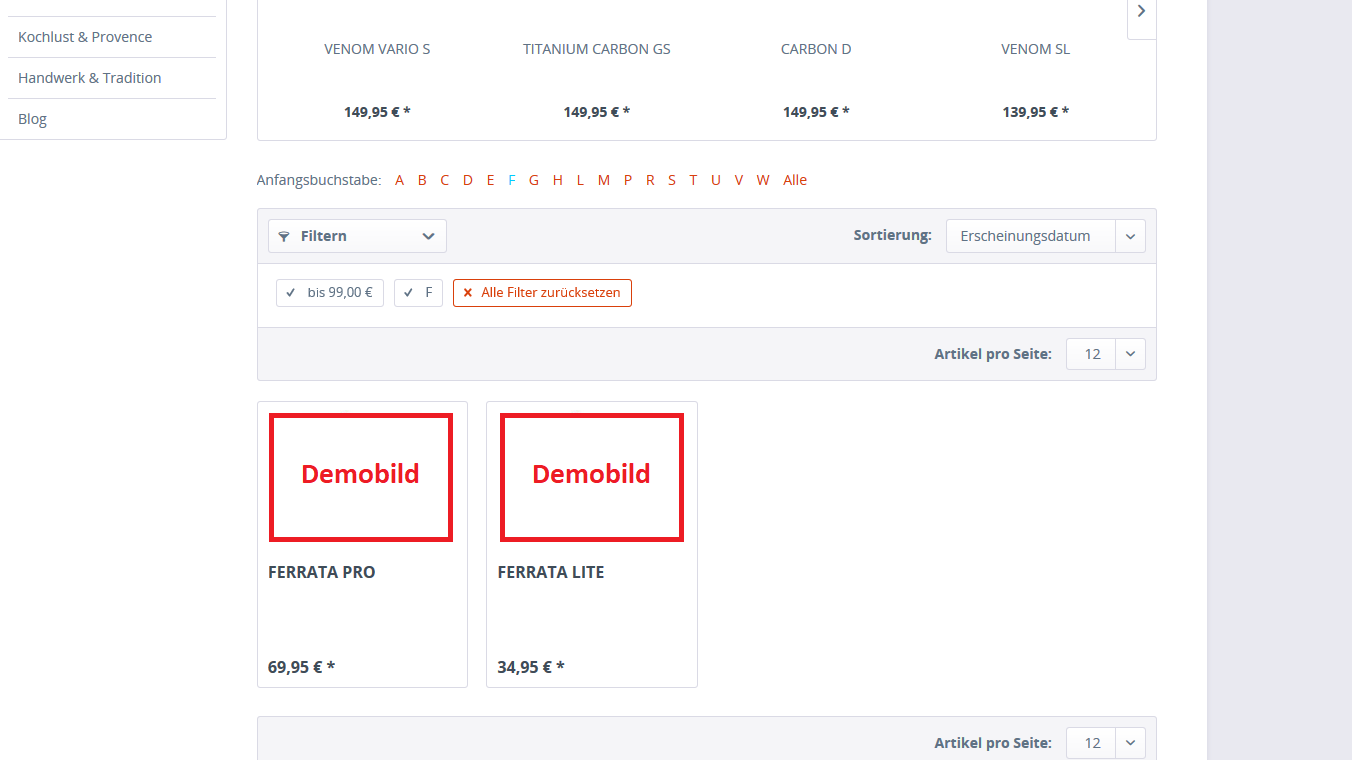This screenshot has height=760, width=1352.
Task: Select the highlighted letter F link
Action: click(x=512, y=180)
